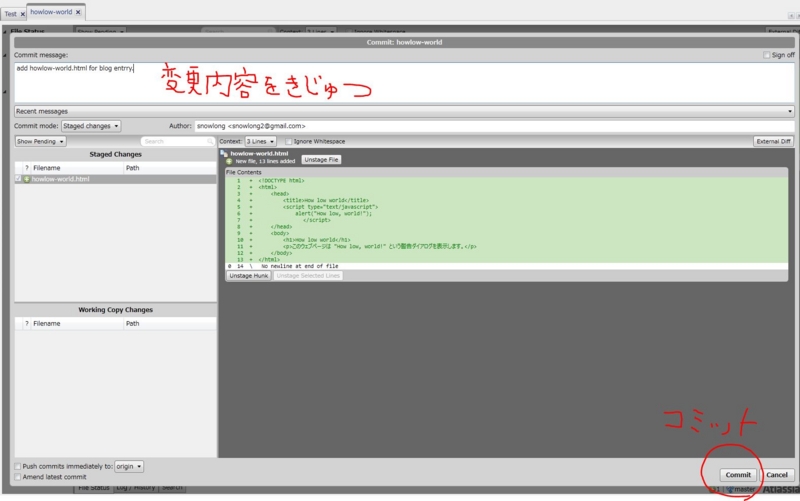Open Commit mode Staged changes dropdown
This screenshot has width=800, height=501.
91,126
